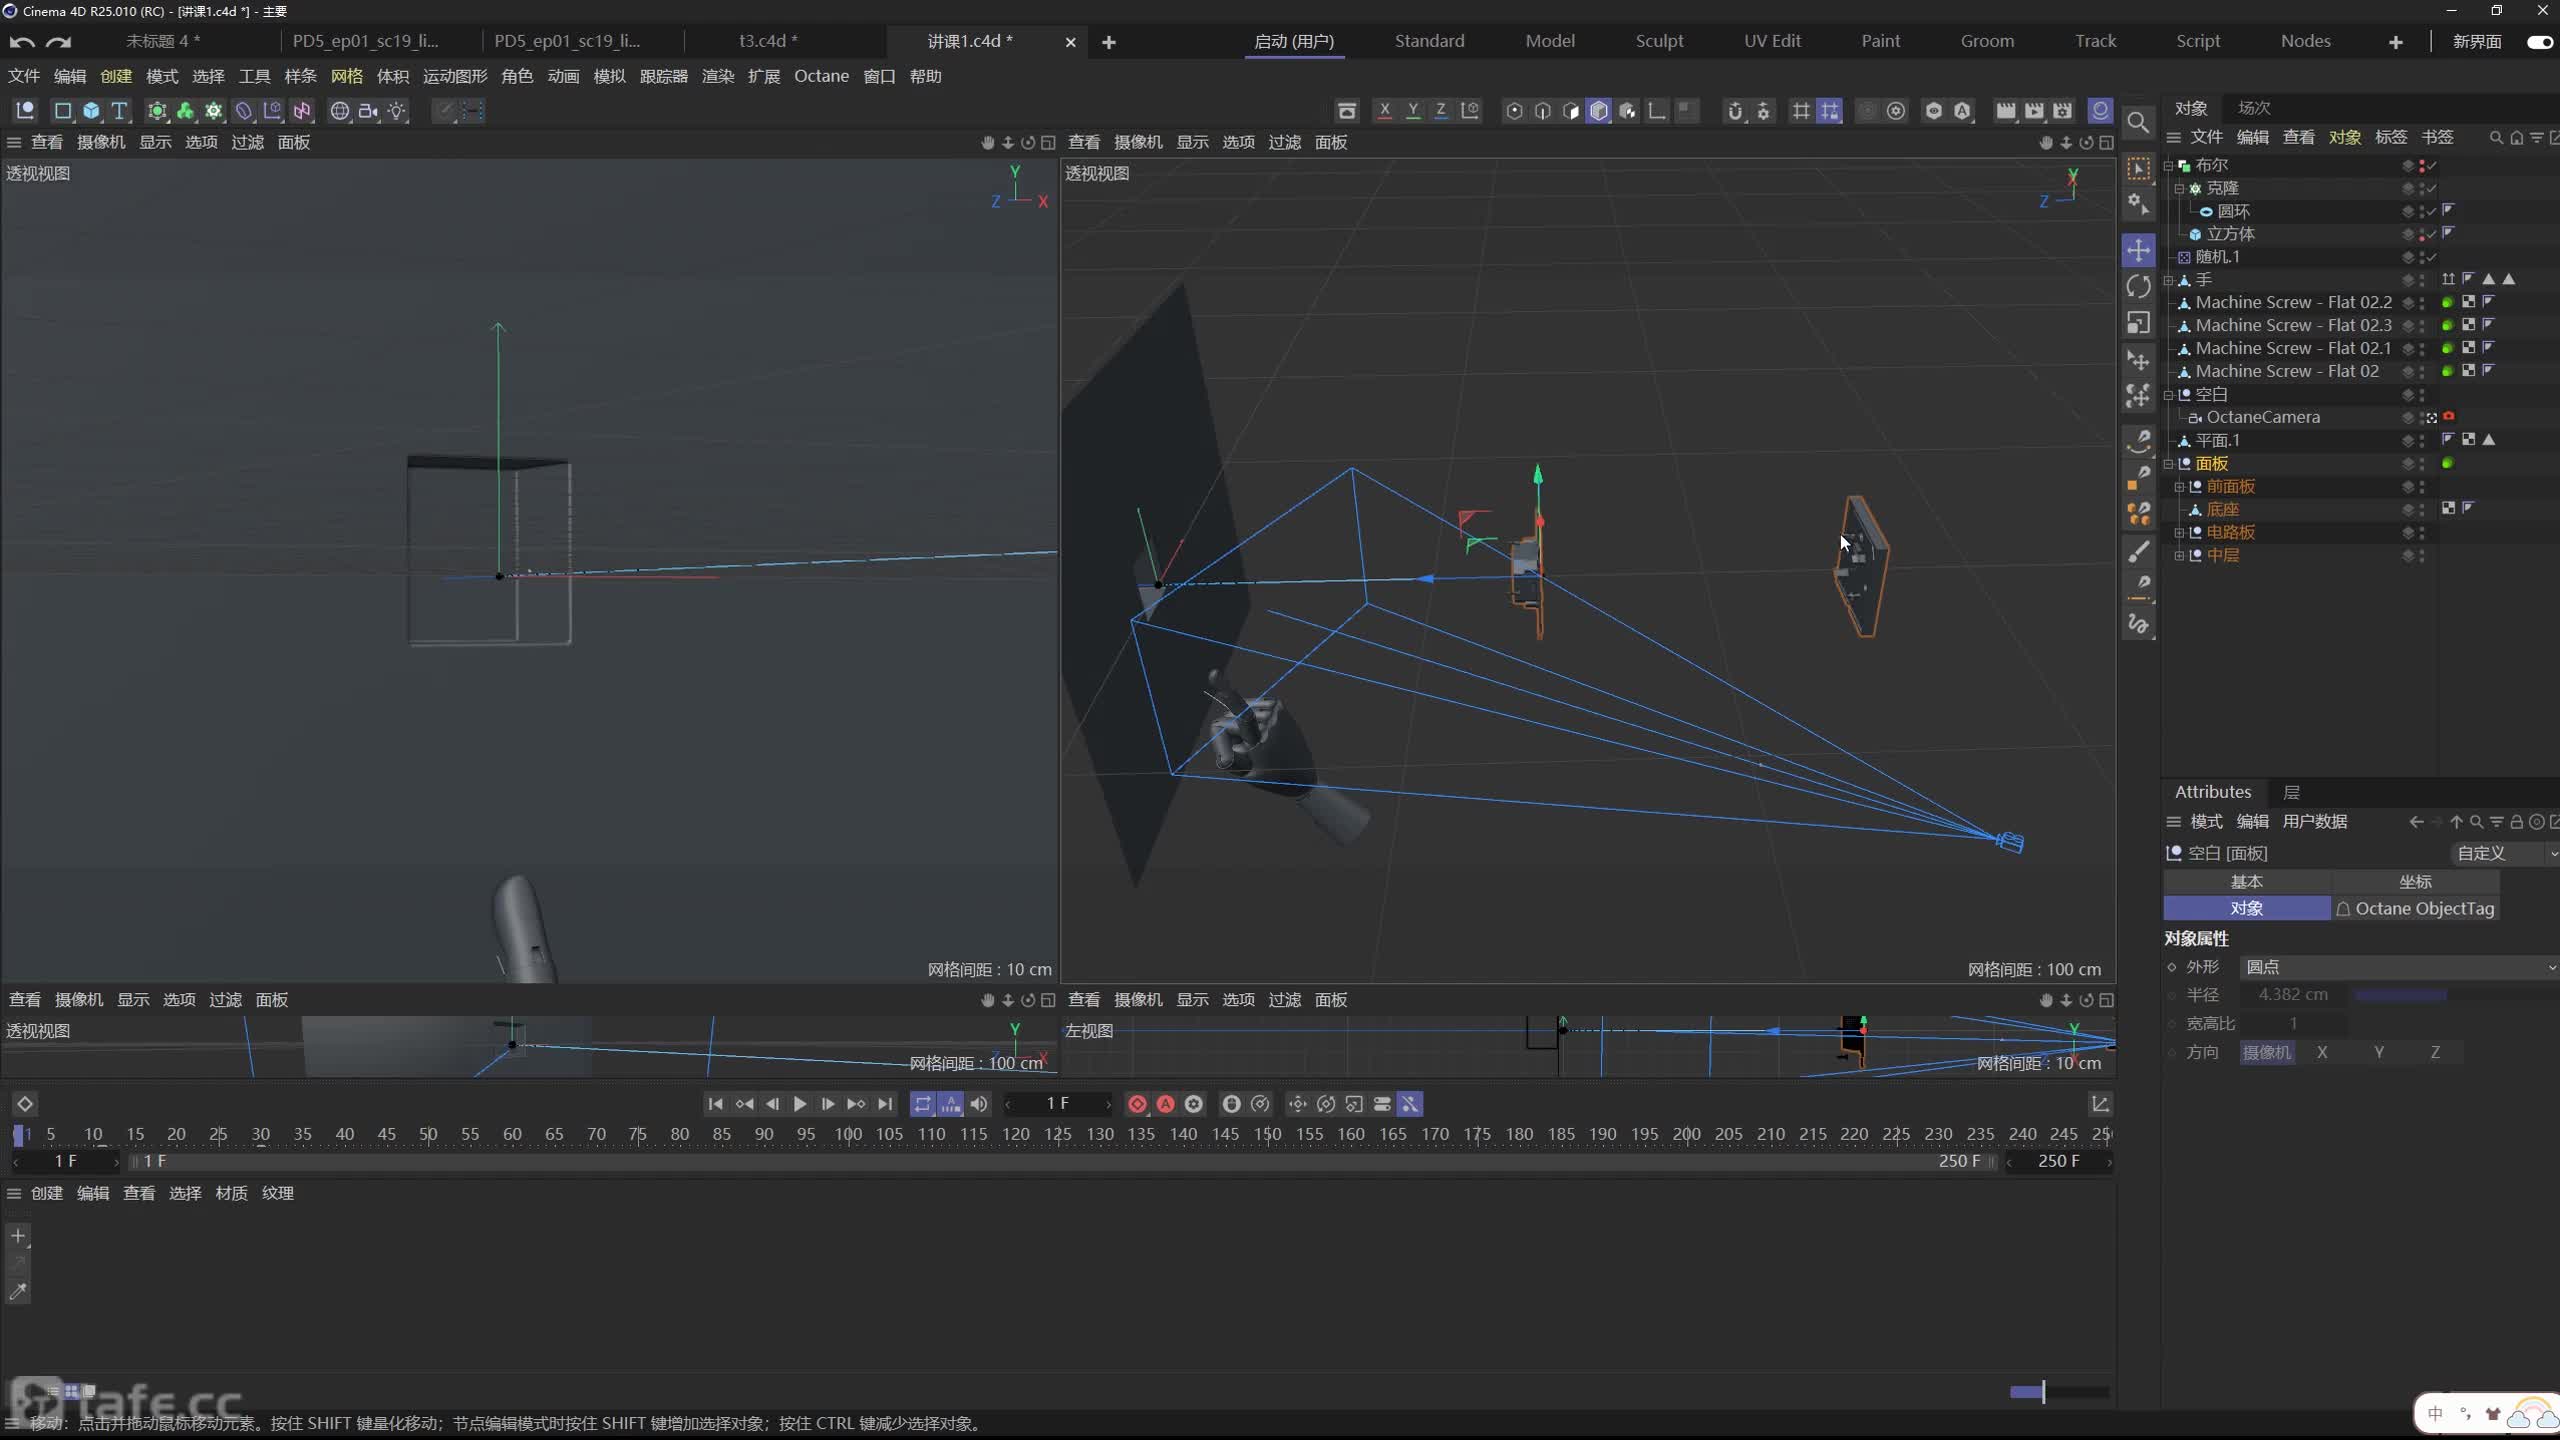2560x1440 pixels.
Task: Expand the 电路板 node
Action: (2180, 533)
